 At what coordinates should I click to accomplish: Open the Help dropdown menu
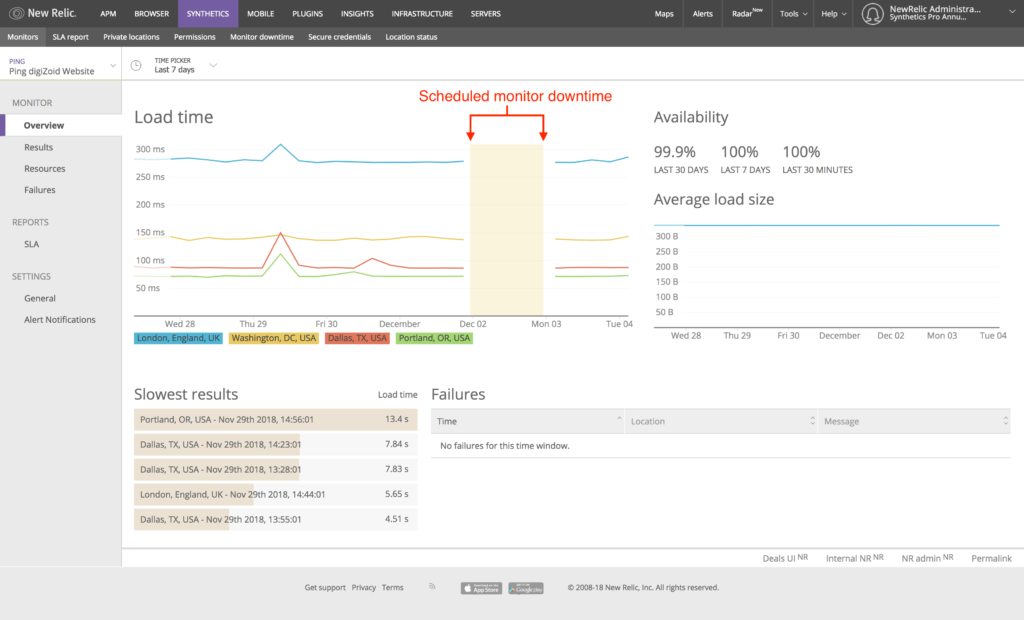[834, 14]
